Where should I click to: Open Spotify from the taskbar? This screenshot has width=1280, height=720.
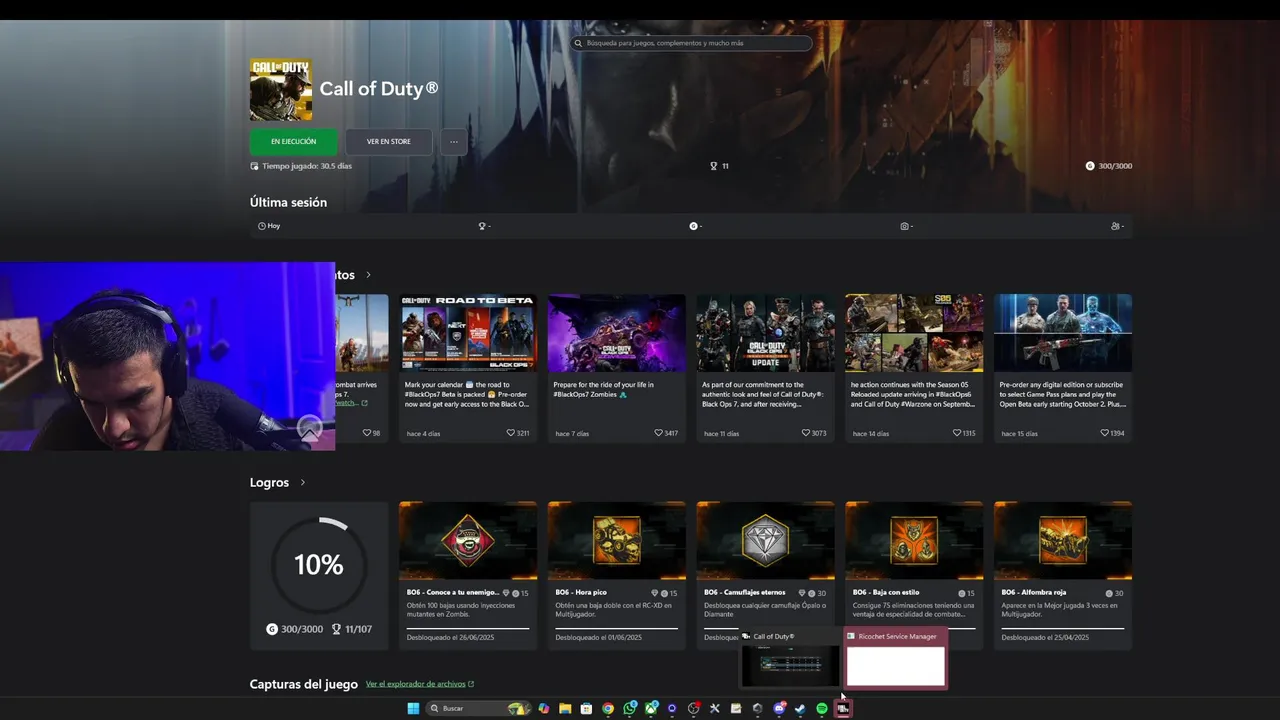[822, 708]
